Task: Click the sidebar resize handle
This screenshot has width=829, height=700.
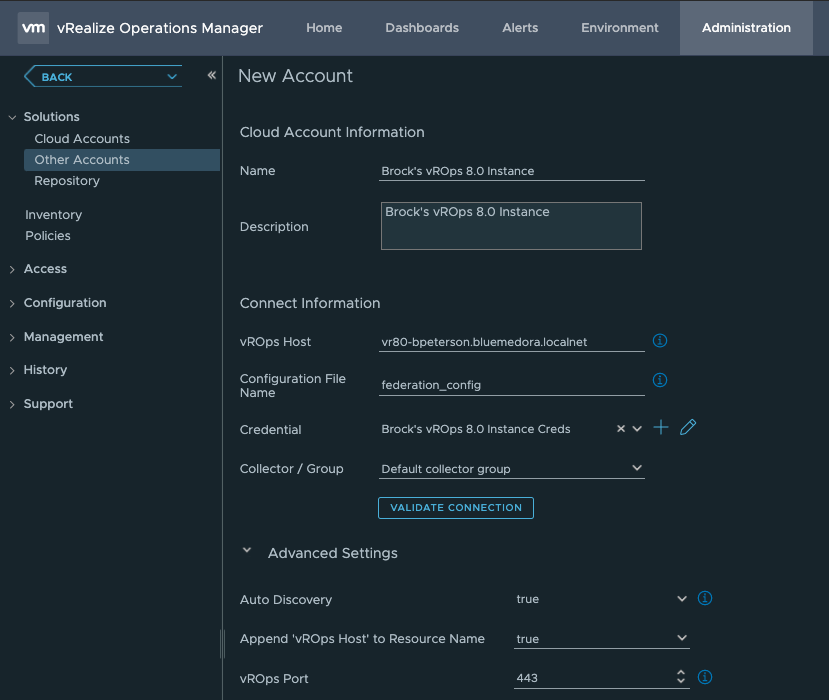Action: point(222,644)
